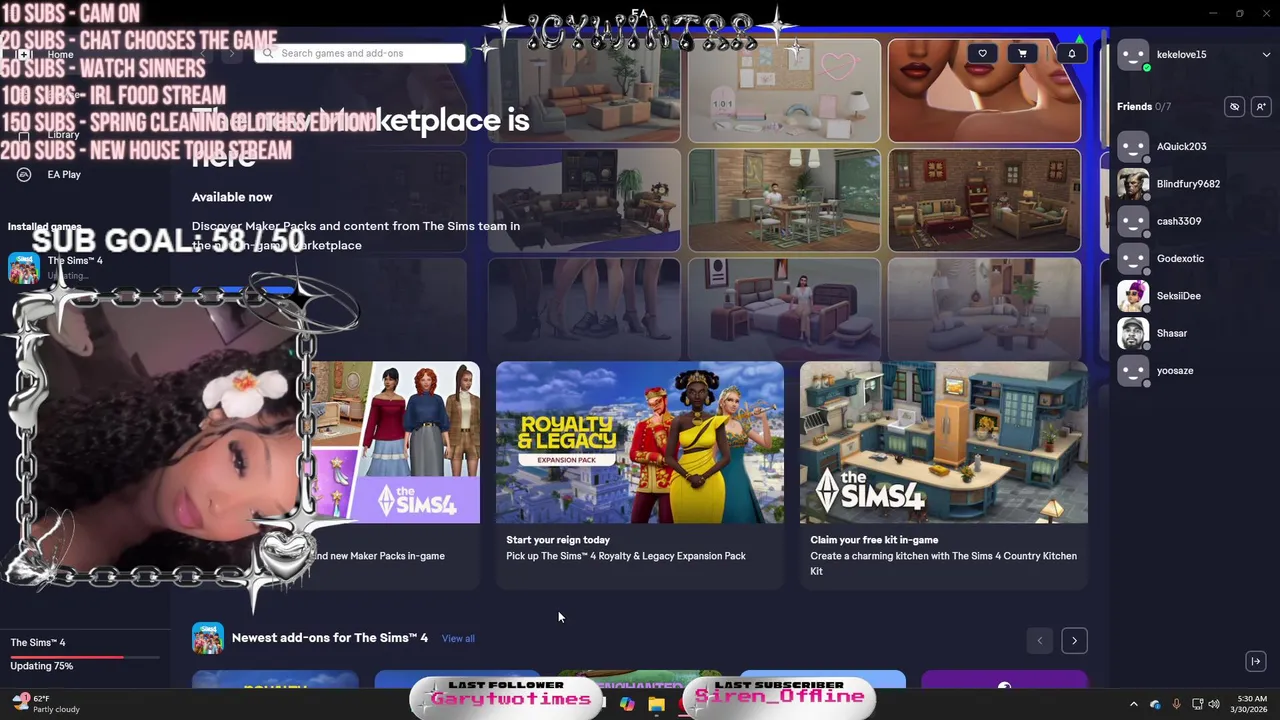The height and width of the screenshot is (720, 1280).
Task: Select friend name AQuick203
Action: tap(1181, 146)
